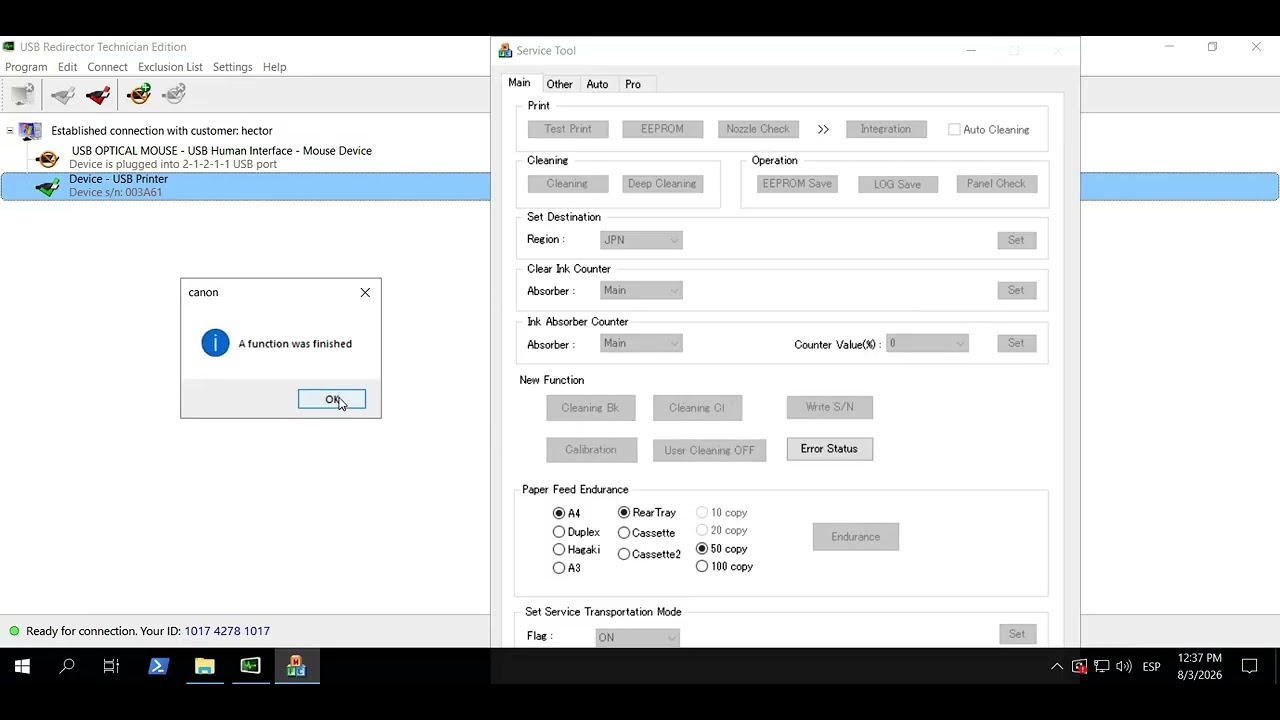
Task: Click the add excluded device toolbar icon
Action: [x=139, y=94]
